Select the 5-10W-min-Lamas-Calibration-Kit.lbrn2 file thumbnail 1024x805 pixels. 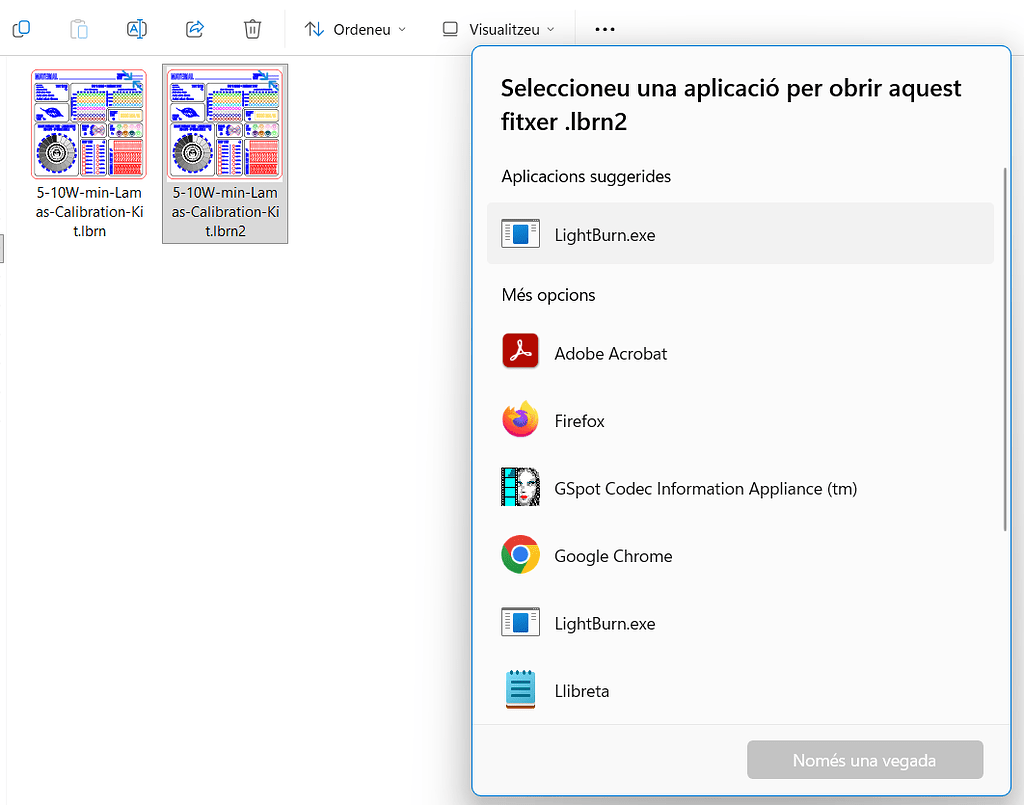[225, 124]
